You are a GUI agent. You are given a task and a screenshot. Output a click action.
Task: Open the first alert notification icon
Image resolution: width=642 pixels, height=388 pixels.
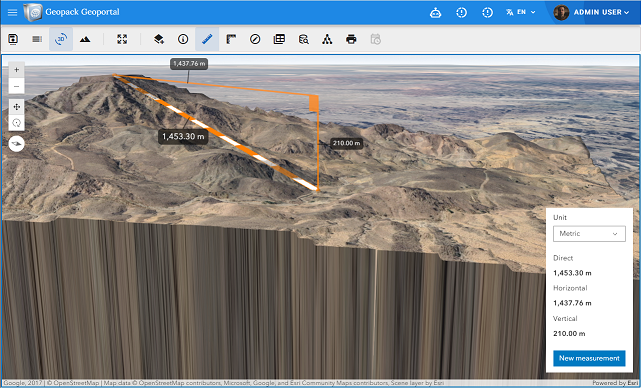pyautogui.click(x=461, y=13)
